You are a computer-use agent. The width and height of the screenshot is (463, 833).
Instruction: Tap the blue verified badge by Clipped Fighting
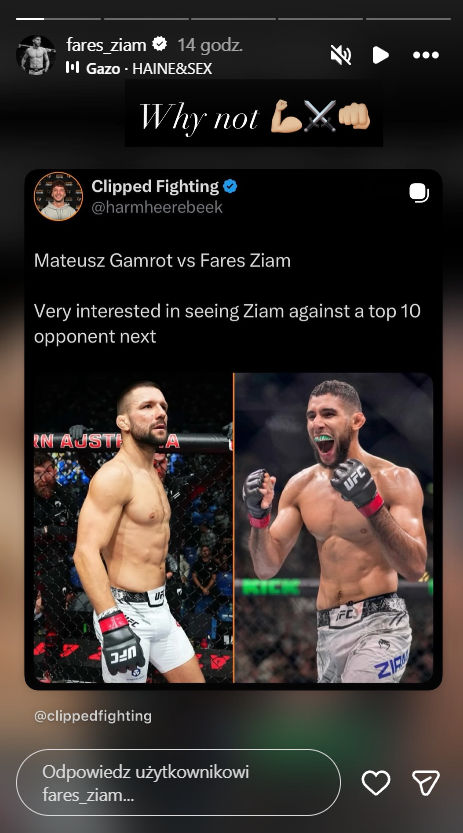pos(230,186)
